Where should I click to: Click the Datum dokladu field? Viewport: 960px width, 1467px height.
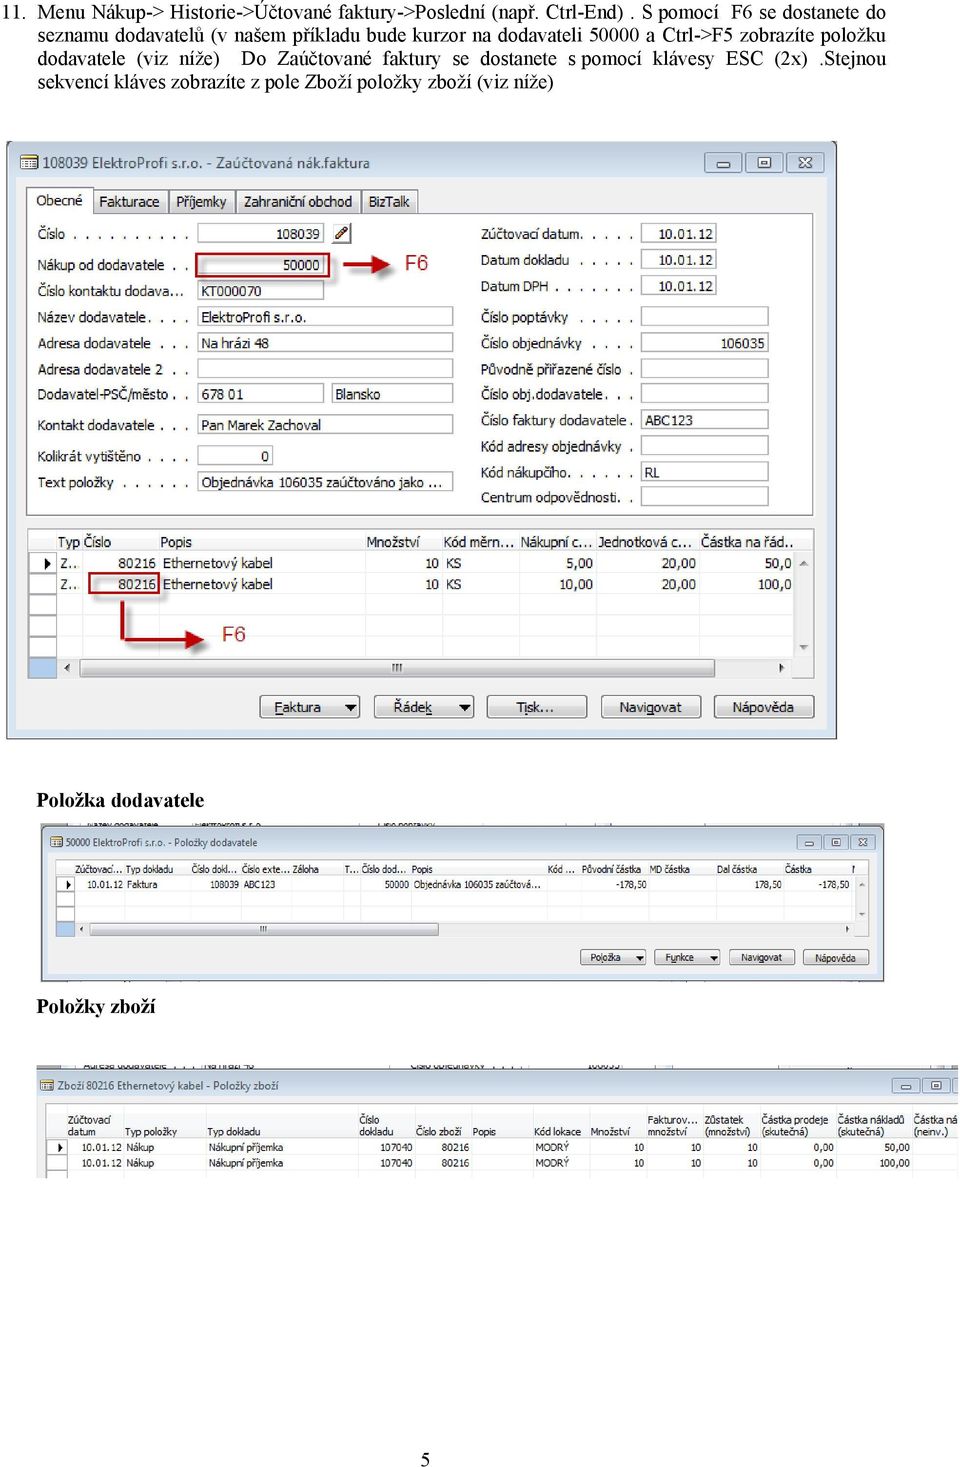point(678,260)
